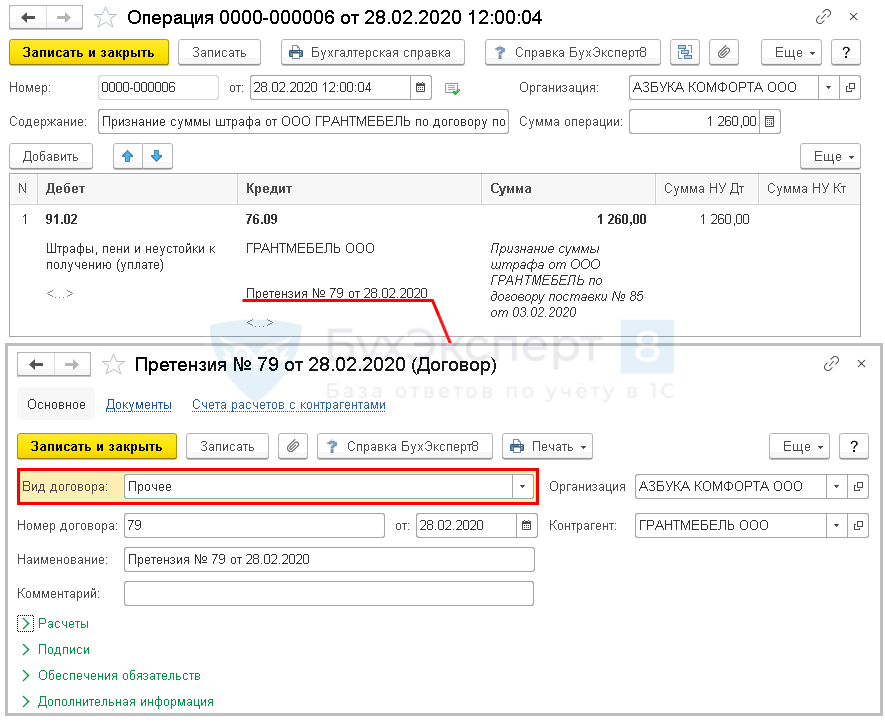The height and width of the screenshot is (722, 885).
Task: Expand Вид договора dropdown
Action: click(x=523, y=487)
